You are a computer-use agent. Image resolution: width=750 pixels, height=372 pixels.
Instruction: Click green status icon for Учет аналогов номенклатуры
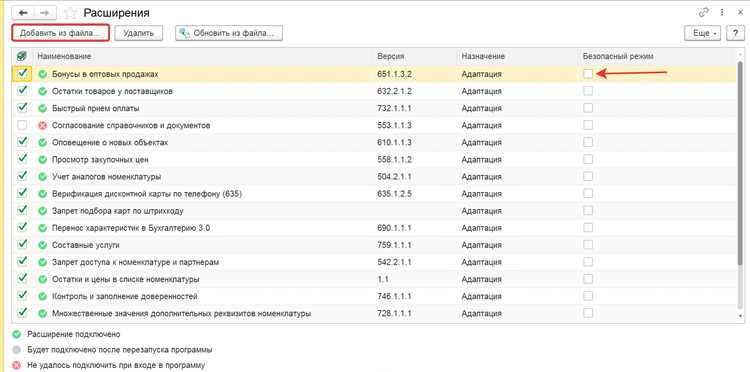pos(43,177)
